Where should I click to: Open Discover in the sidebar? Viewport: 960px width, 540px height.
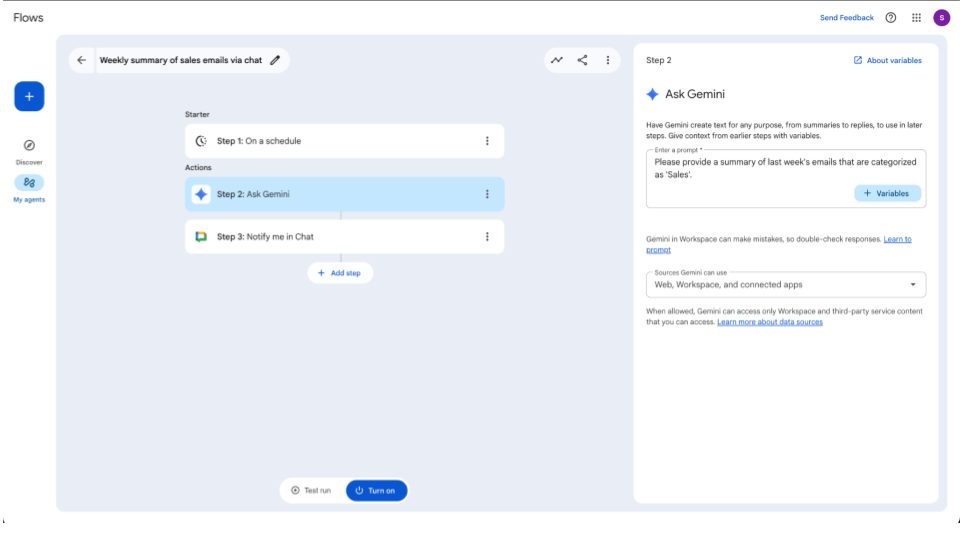[29, 146]
